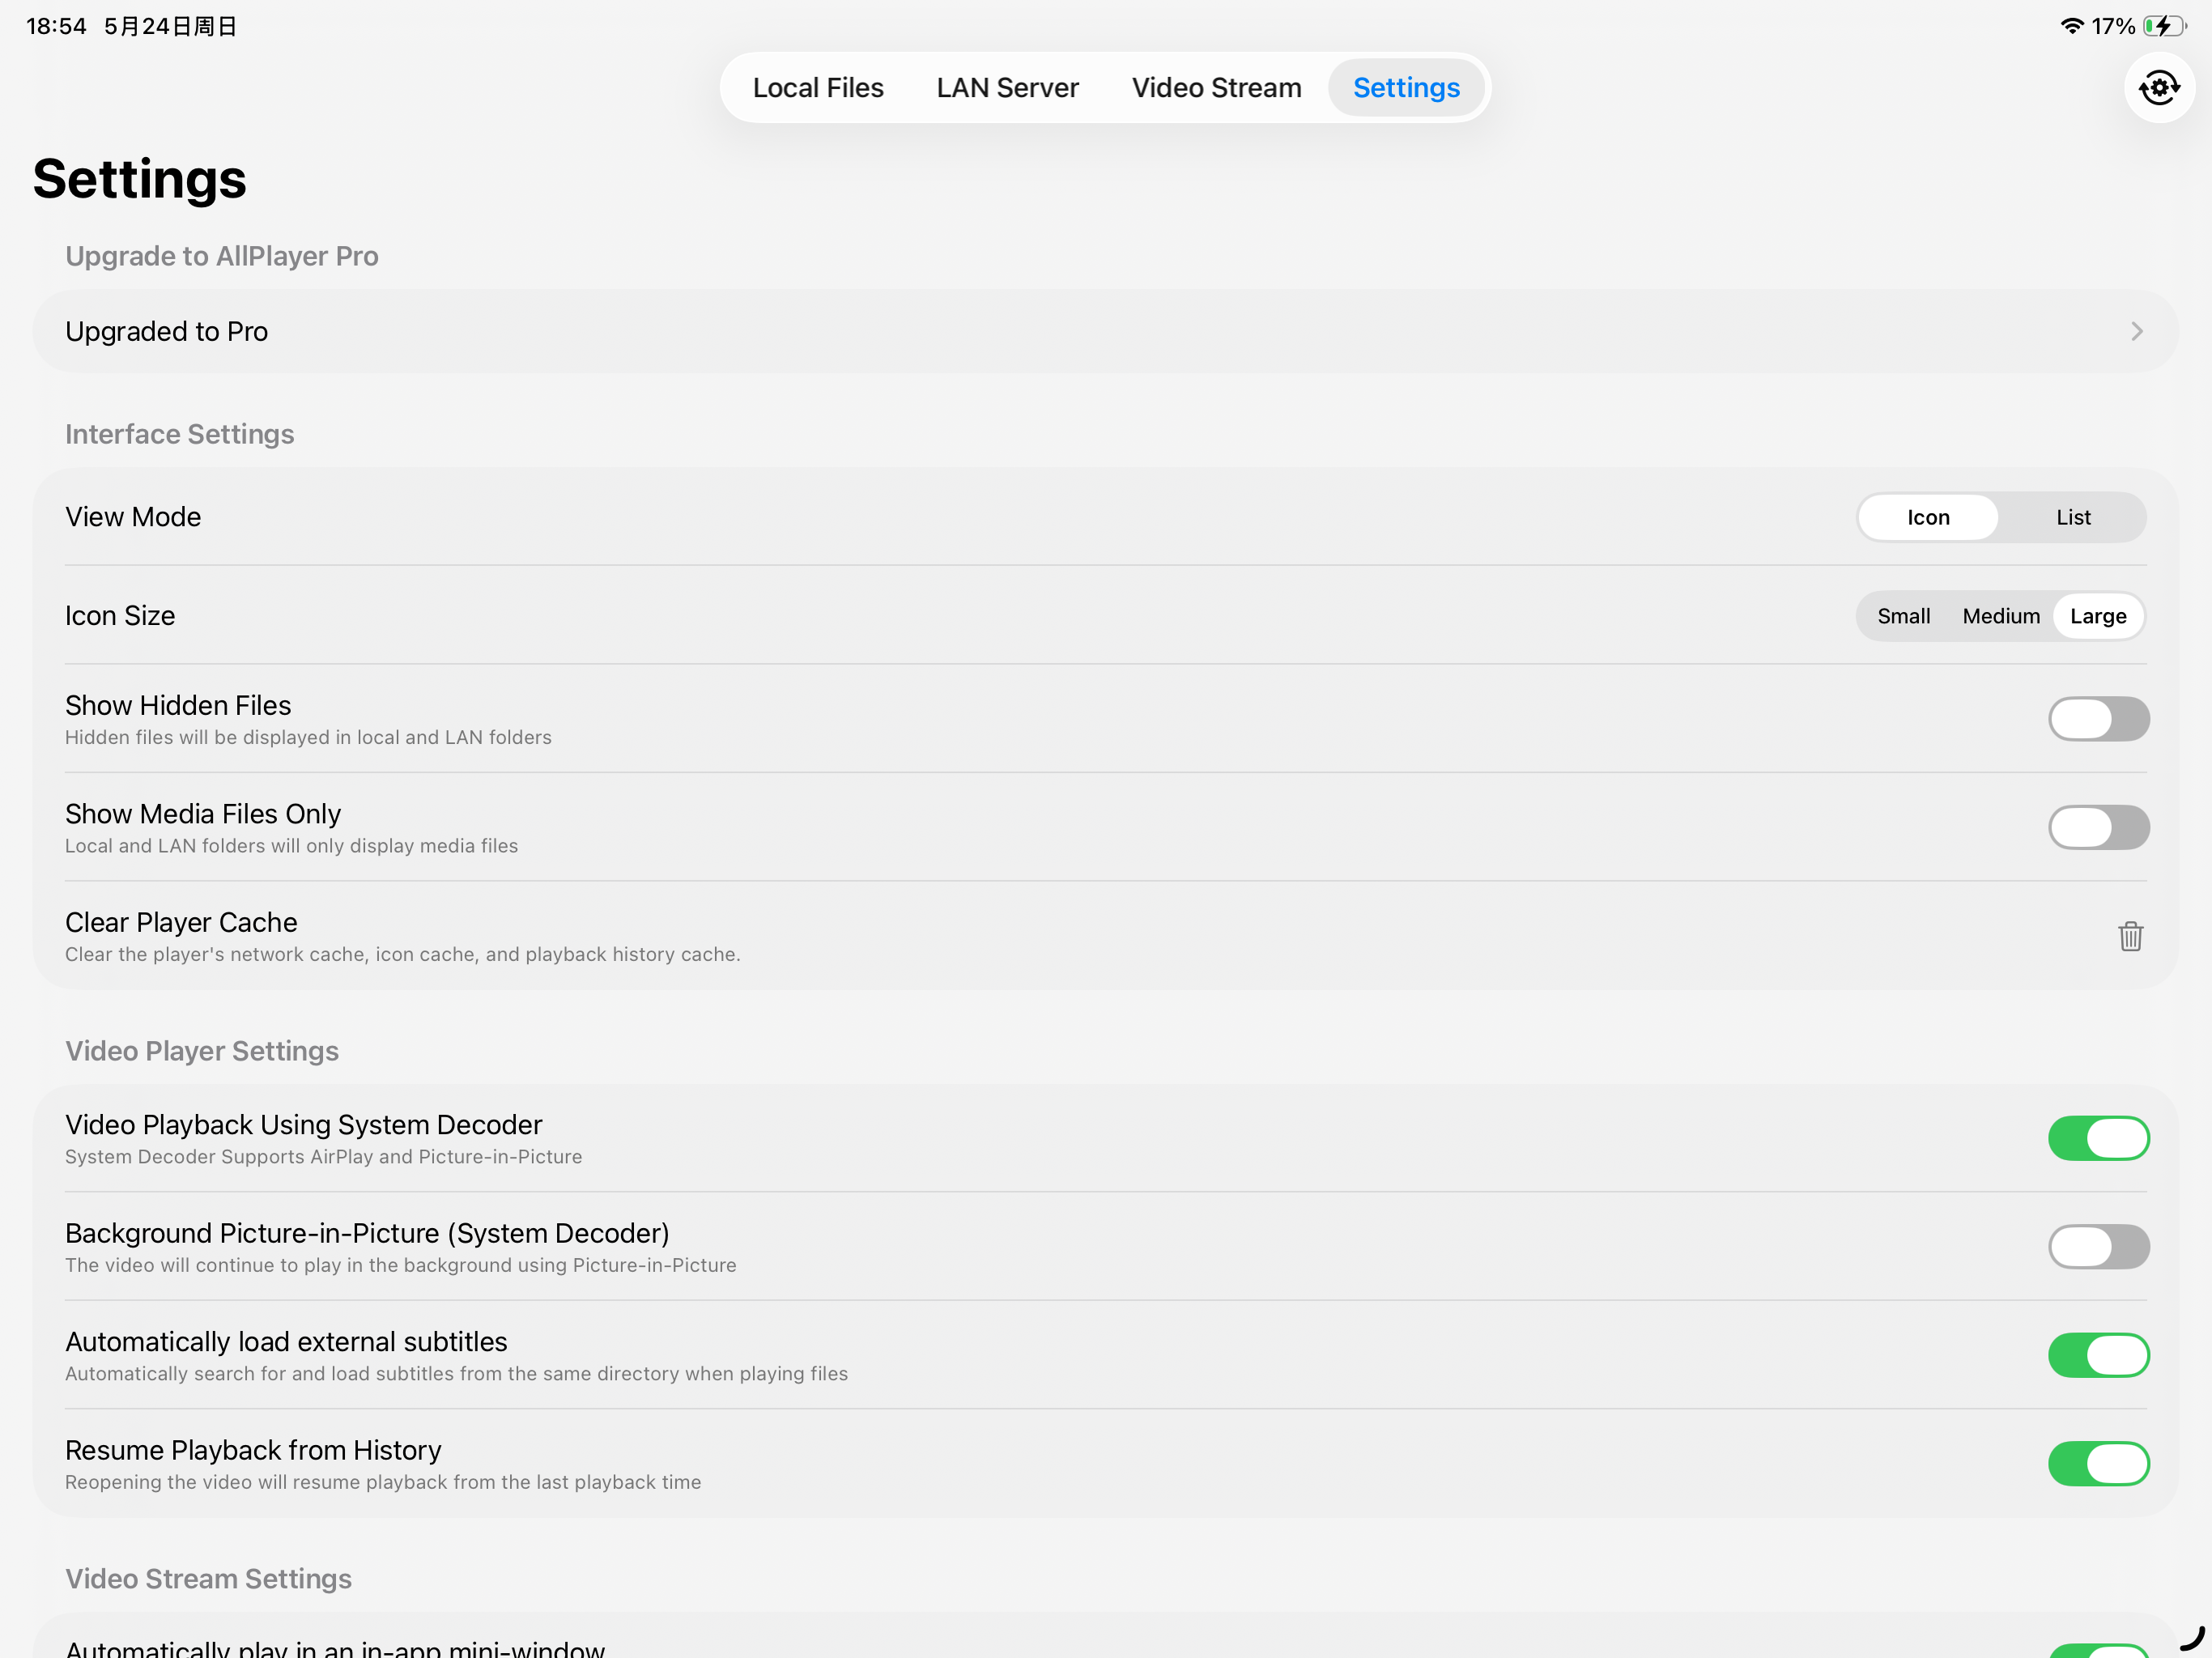Check the Wi-Fi status icon
Image resolution: width=2212 pixels, height=1658 pixels.
tap(2071, 26)
